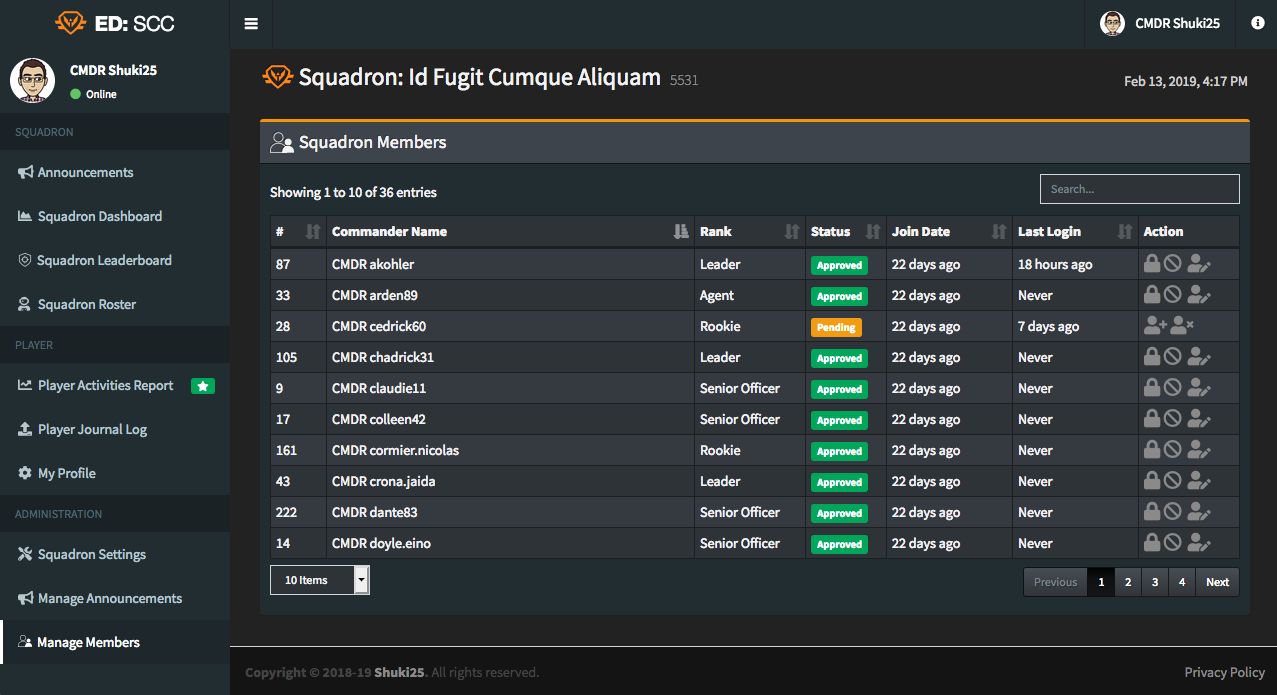
Task: Lock member CMDR doyle.eino
Action: (1152, 543)
